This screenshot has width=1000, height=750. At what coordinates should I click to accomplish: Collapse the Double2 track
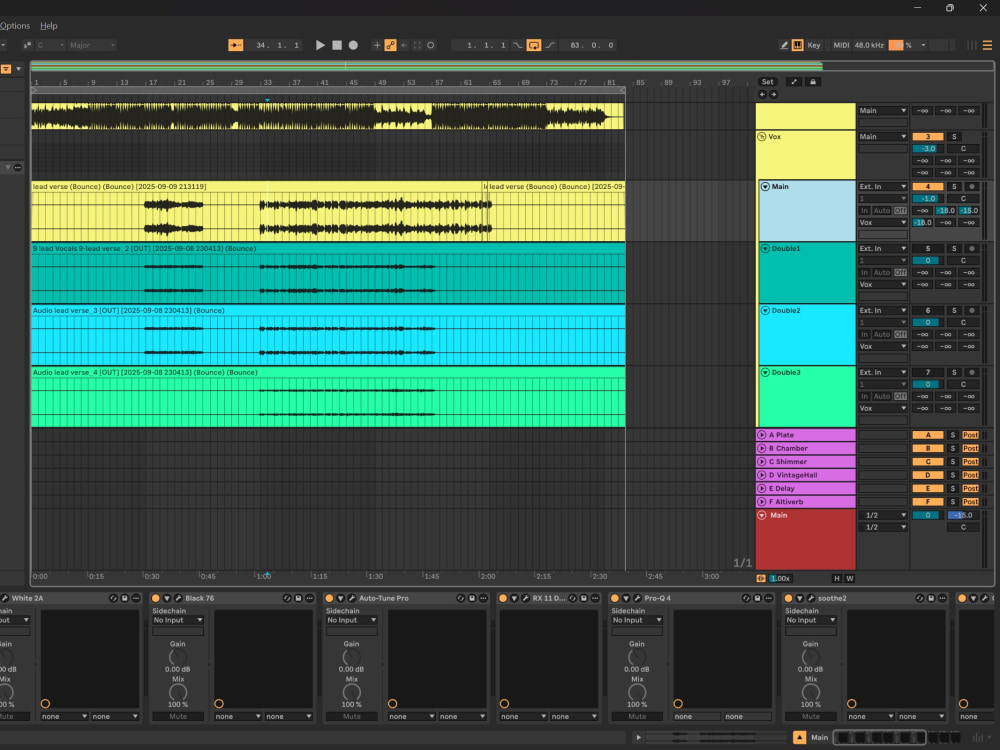click(x=765, y=311)
